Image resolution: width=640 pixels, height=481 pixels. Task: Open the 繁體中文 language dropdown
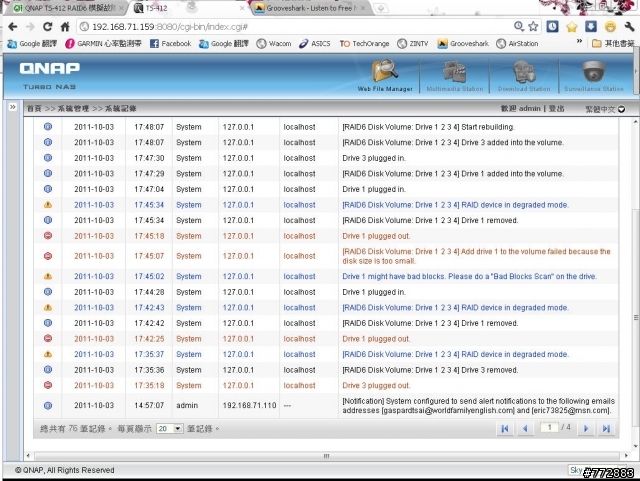click(x=605, y=109)
